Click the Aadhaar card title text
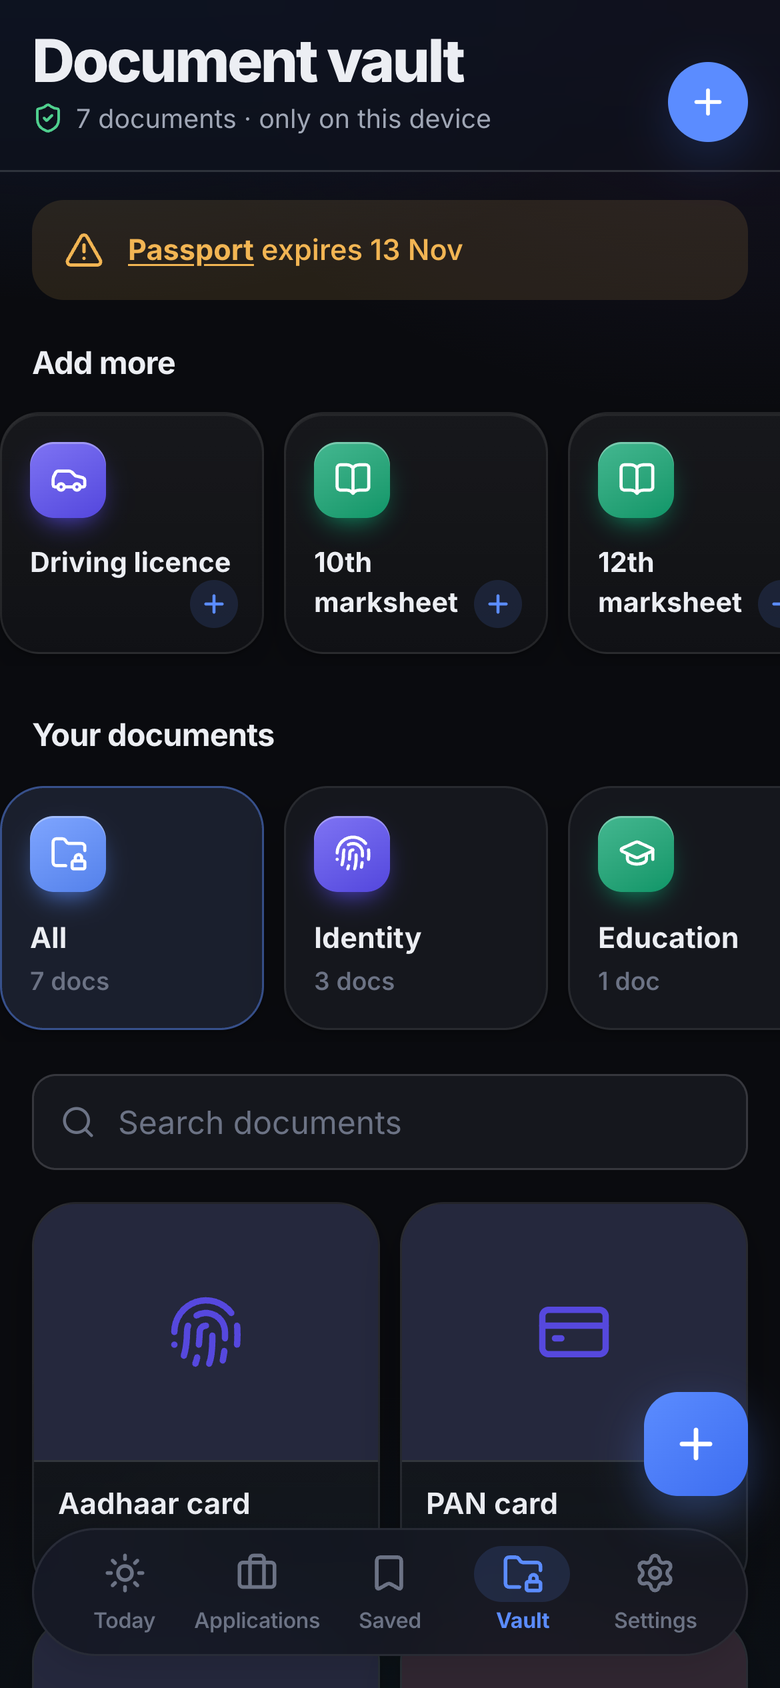 pyautogui.click(x=154, y=1503)
